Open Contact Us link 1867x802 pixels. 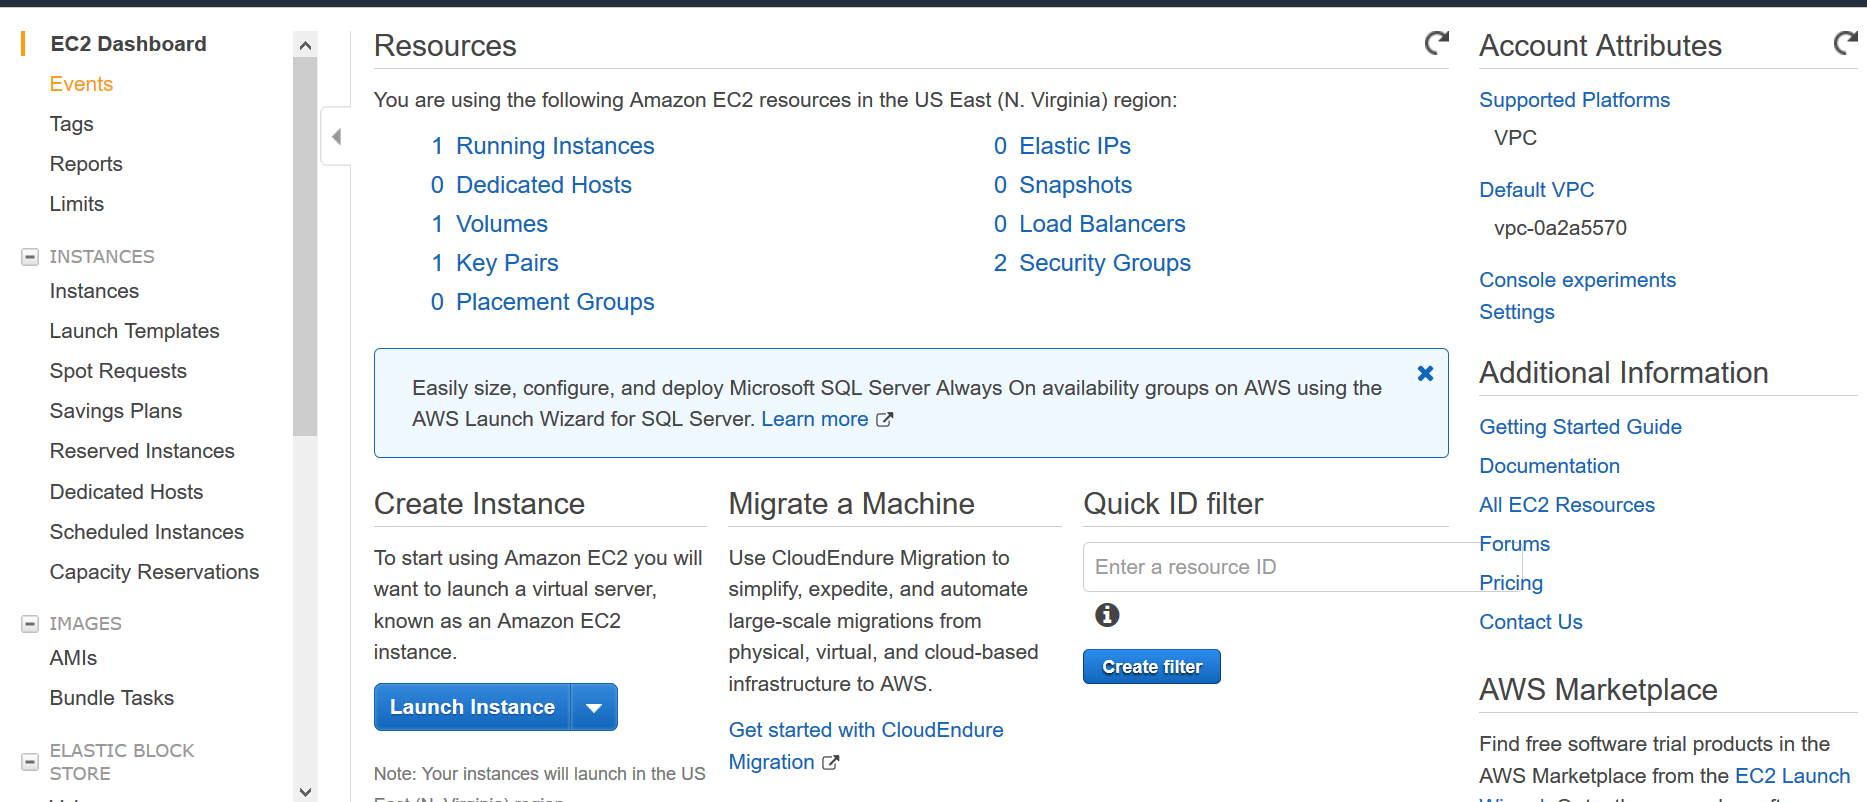(1530, 622)
